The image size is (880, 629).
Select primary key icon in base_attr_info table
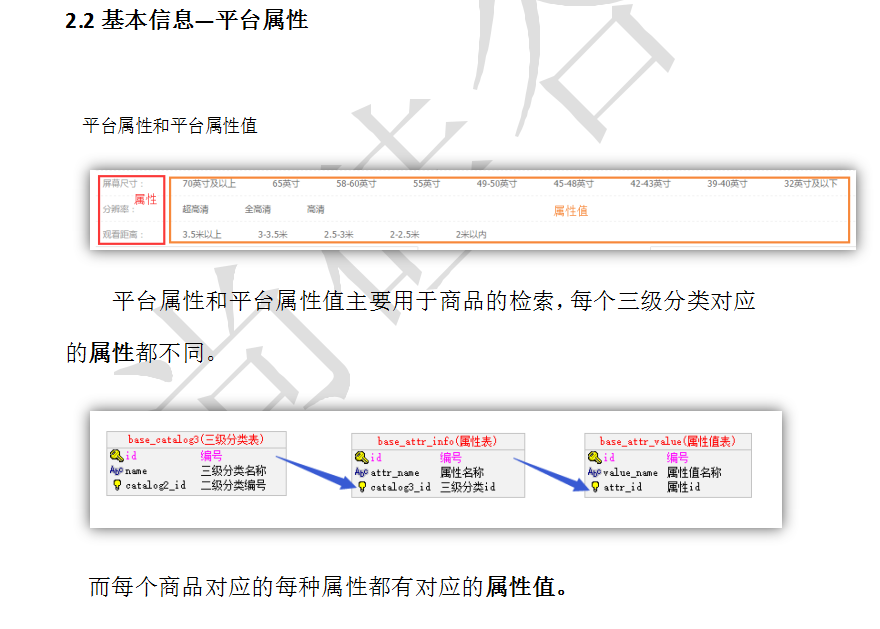tap(361, 457)
